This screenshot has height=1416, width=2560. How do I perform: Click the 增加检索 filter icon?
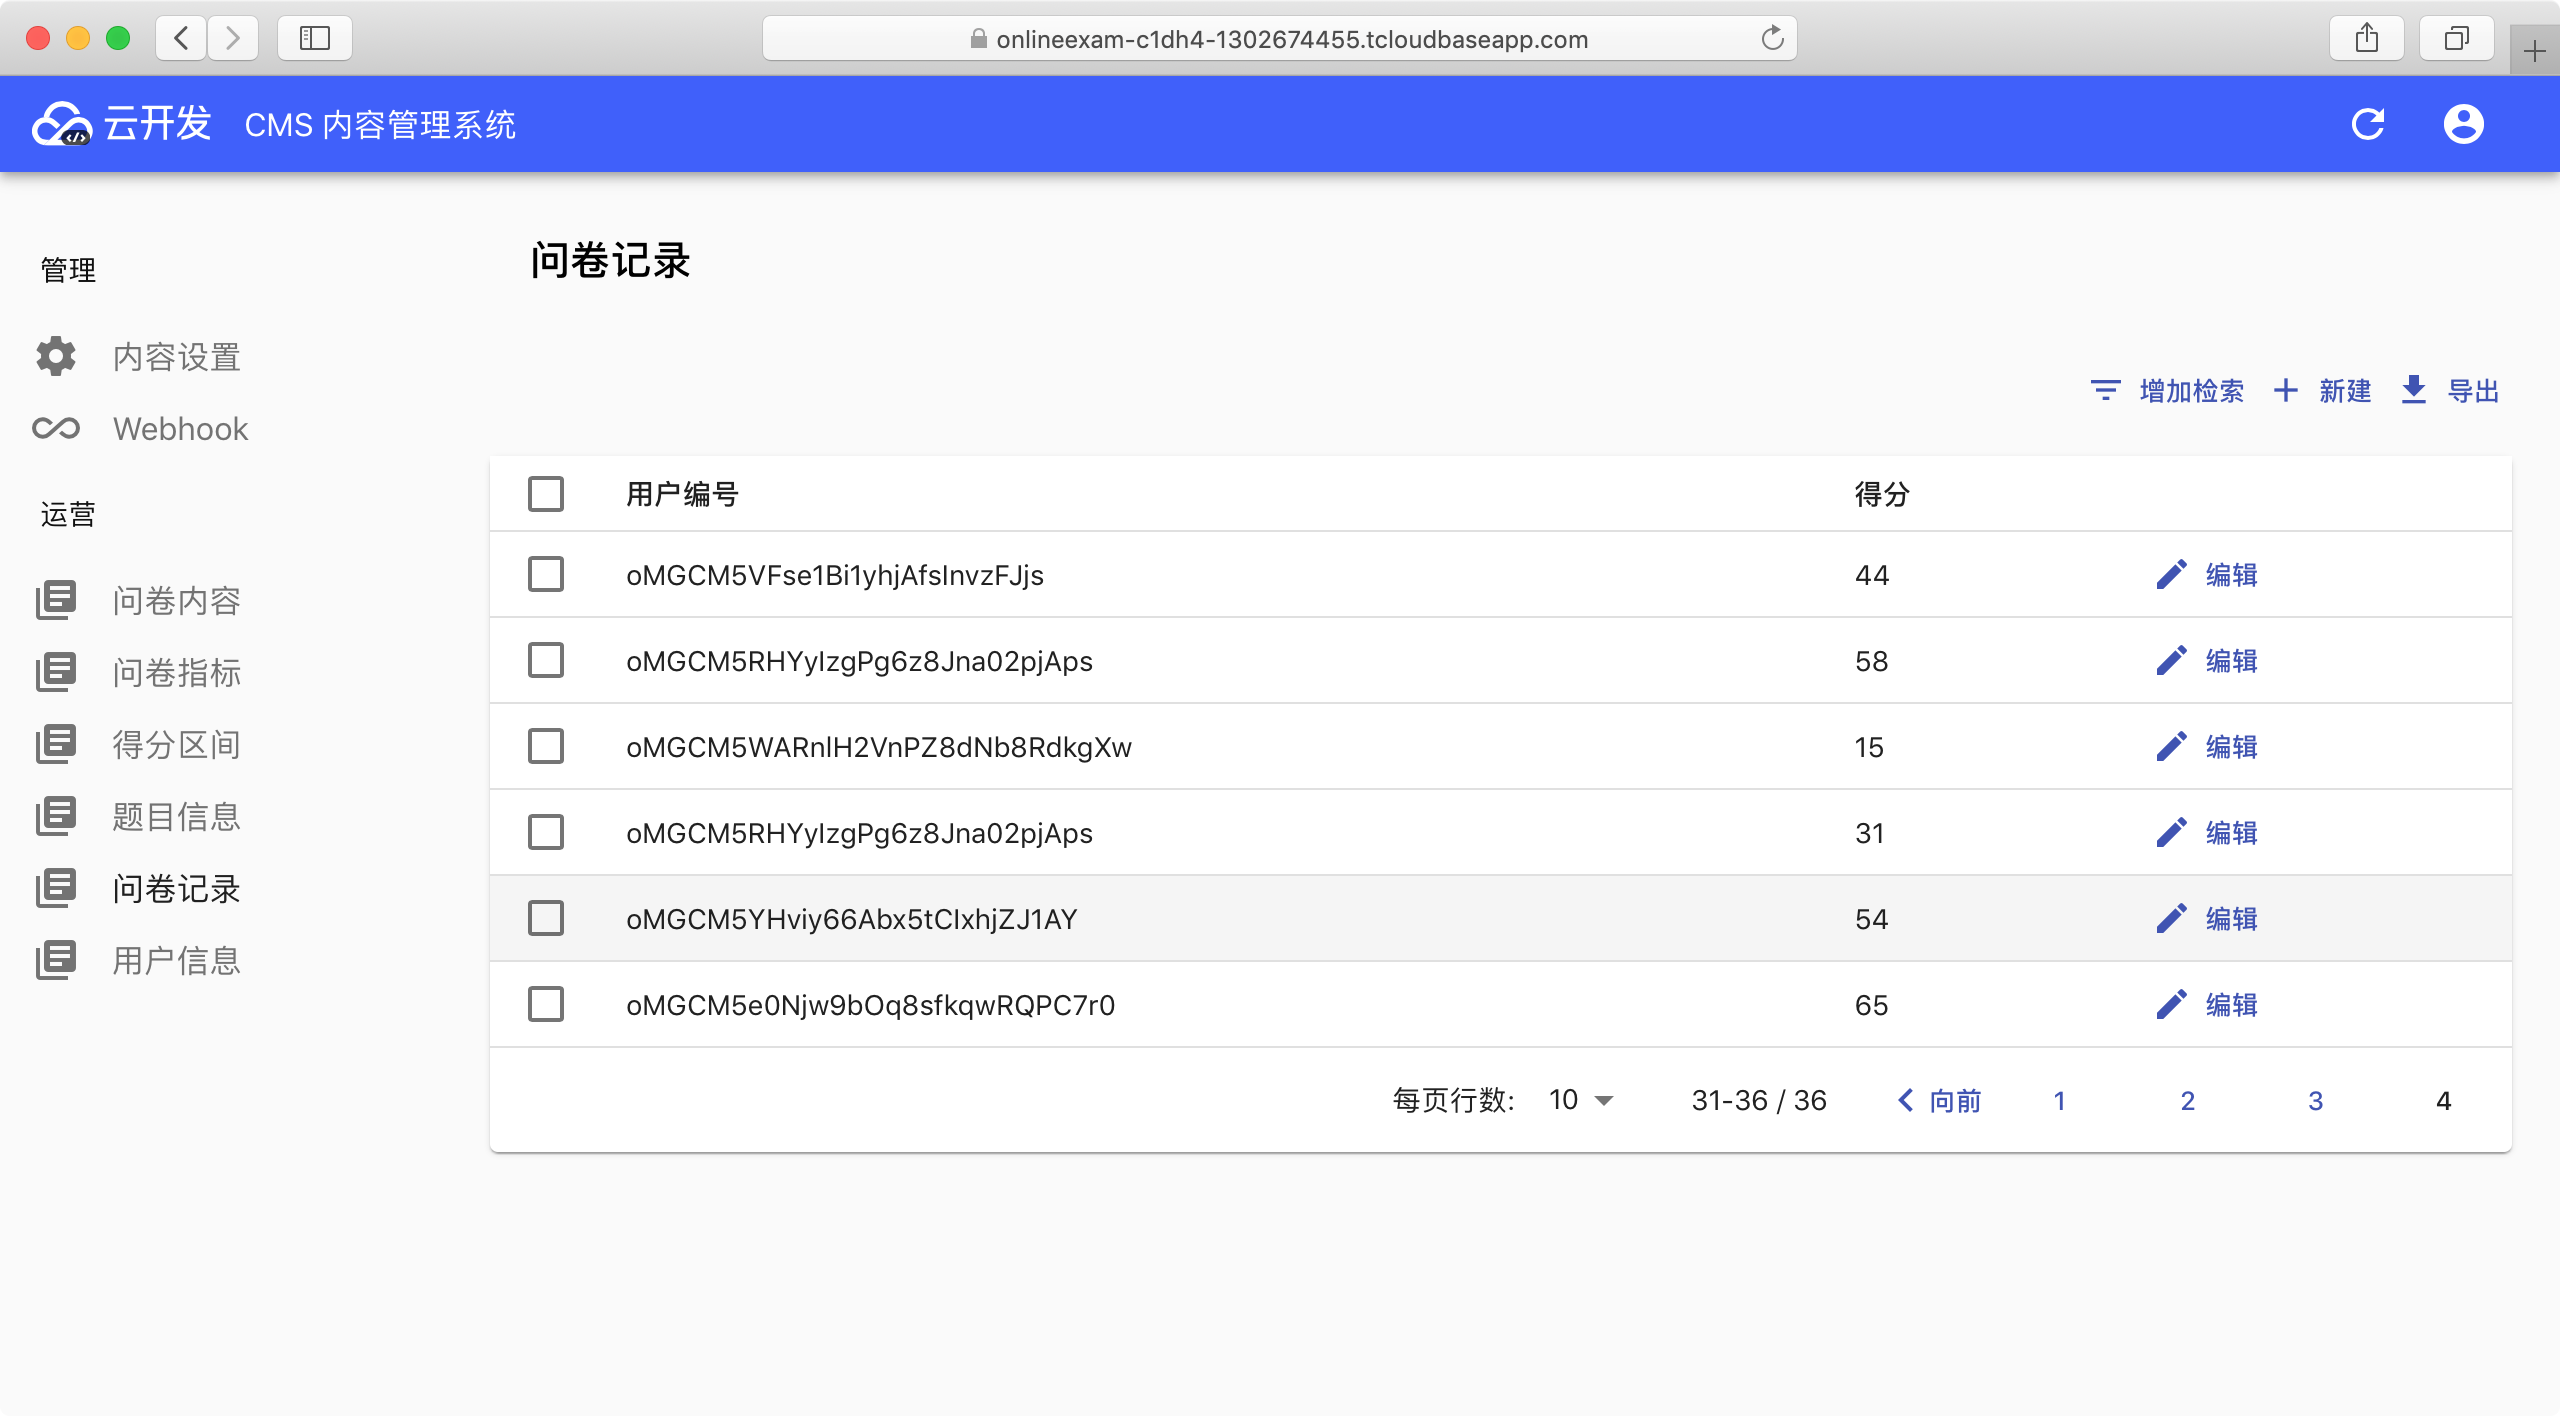(x=2105, y=390)
